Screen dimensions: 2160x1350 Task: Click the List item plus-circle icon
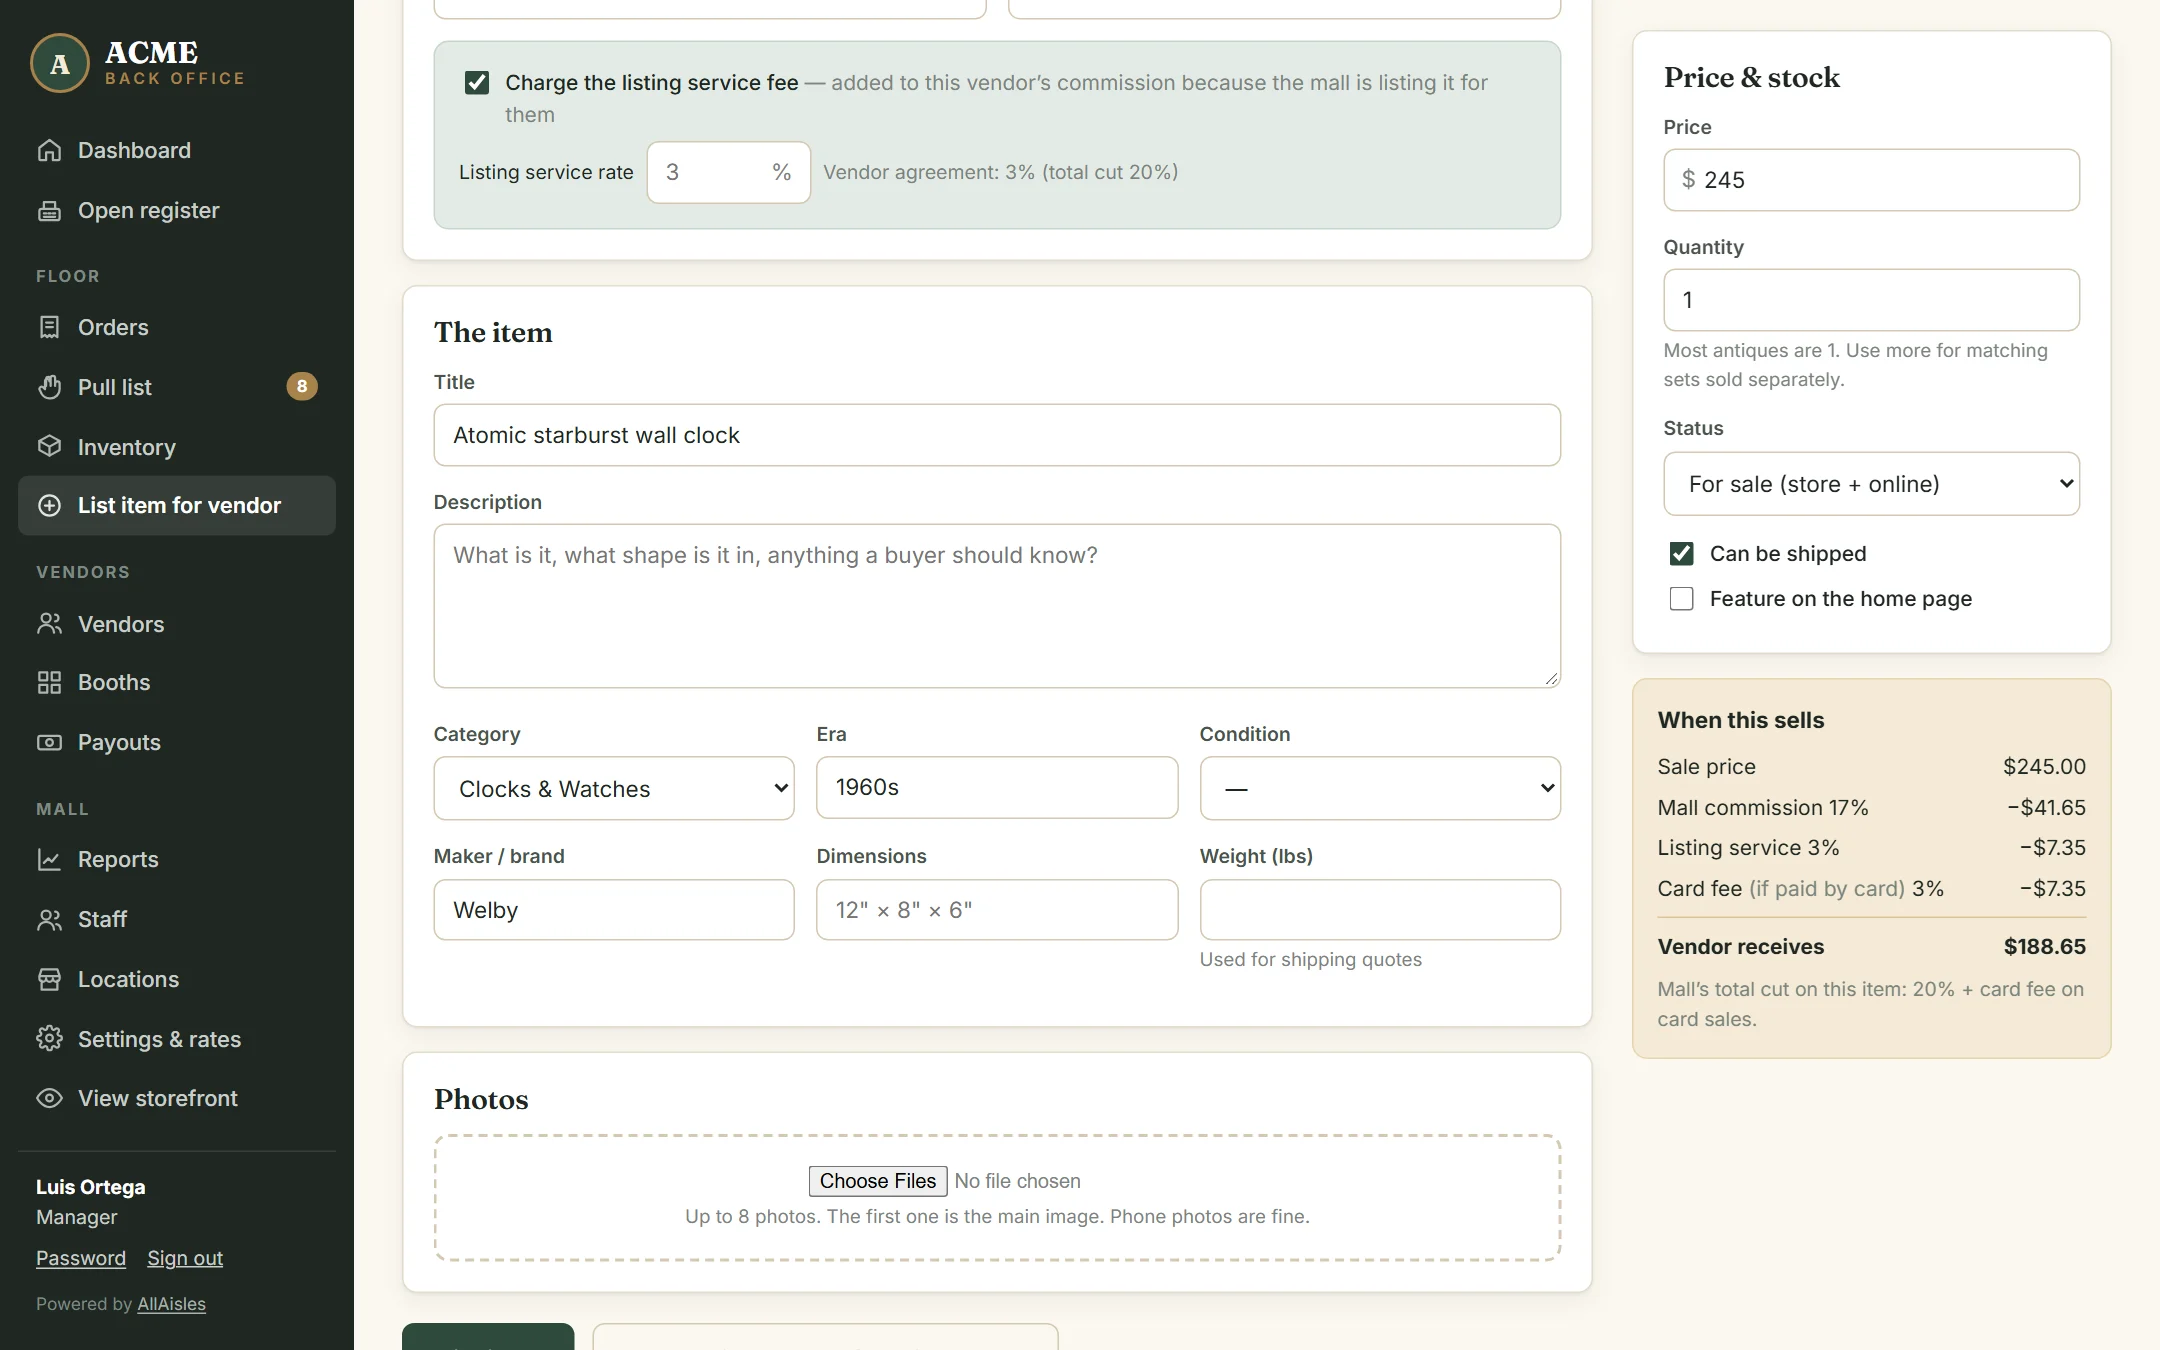(49, 505)
